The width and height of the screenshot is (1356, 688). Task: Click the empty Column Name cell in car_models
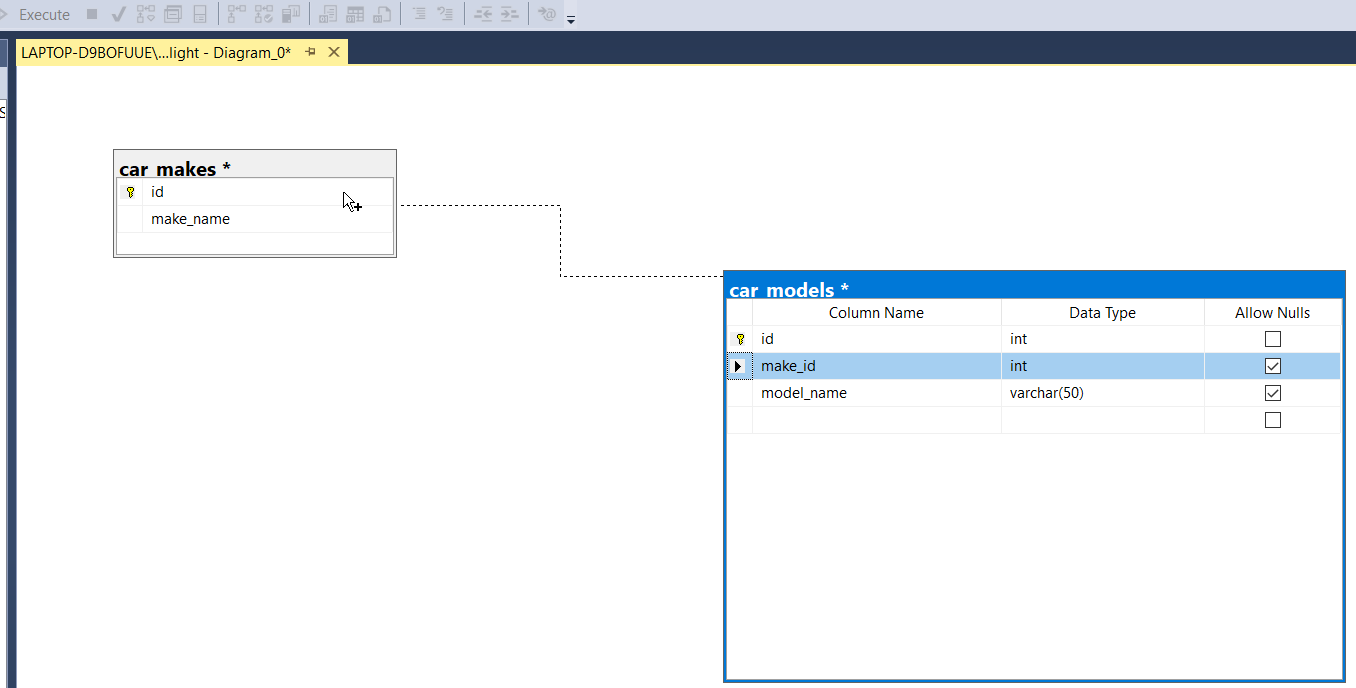pos(875,421)
